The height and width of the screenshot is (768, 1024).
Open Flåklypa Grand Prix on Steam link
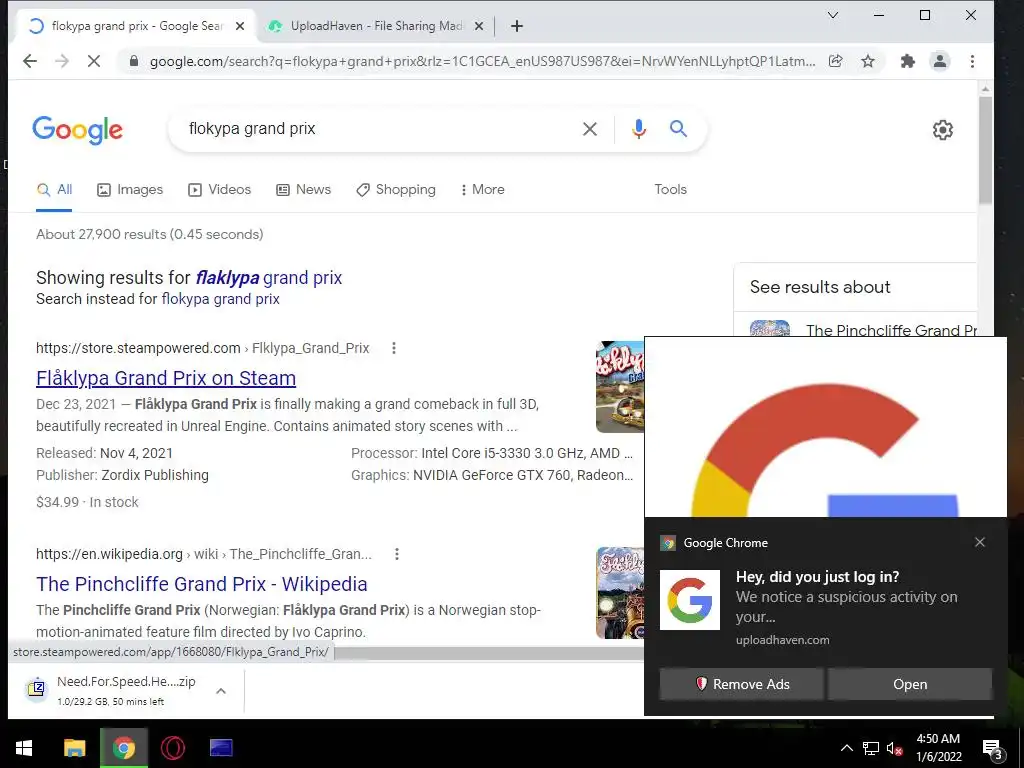coord(166,378)
